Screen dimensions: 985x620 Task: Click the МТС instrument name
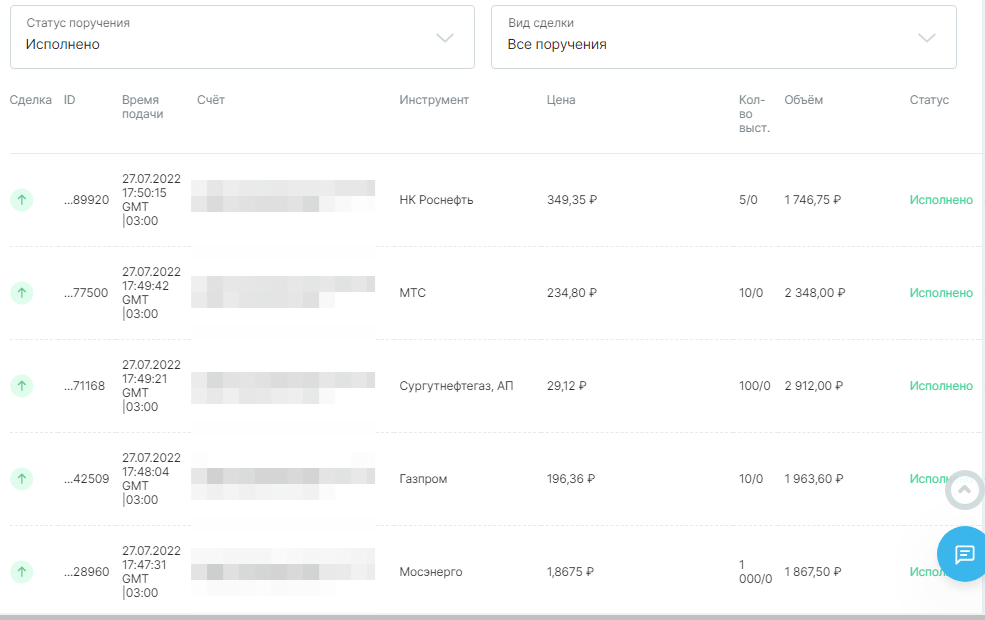(412, 293)
